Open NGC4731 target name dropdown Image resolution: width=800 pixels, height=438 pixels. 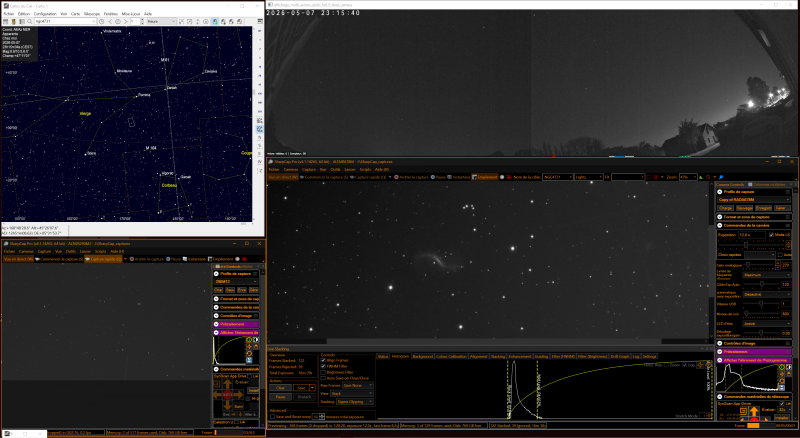tap(558, 177)
